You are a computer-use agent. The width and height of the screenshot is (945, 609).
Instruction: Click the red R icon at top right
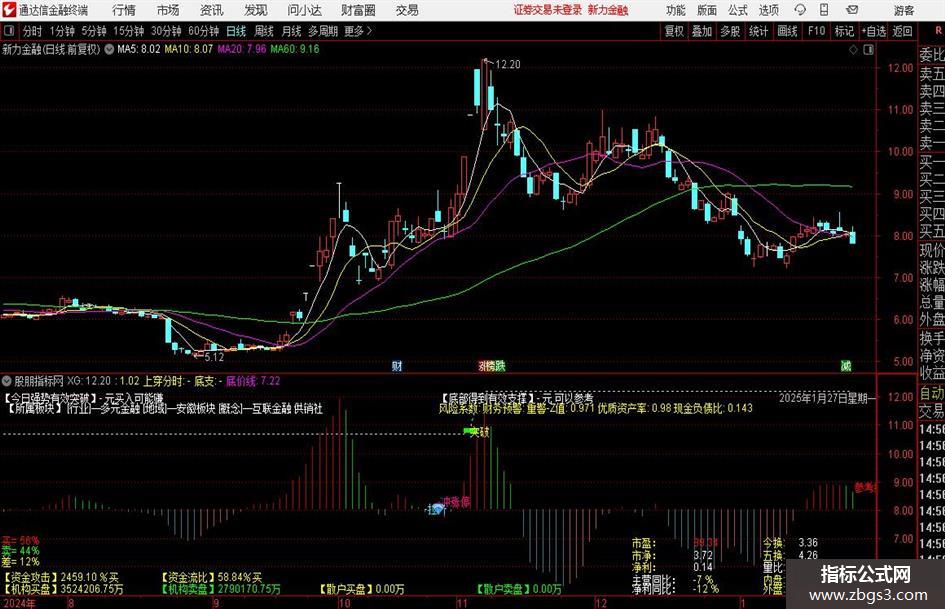(938, 31)
